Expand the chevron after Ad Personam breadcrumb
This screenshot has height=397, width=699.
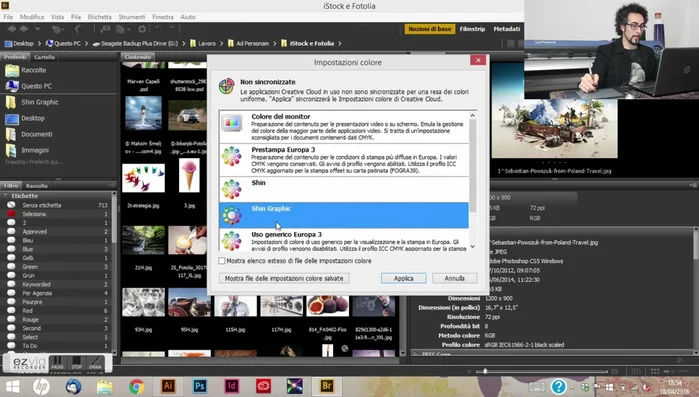coord(275,44)
